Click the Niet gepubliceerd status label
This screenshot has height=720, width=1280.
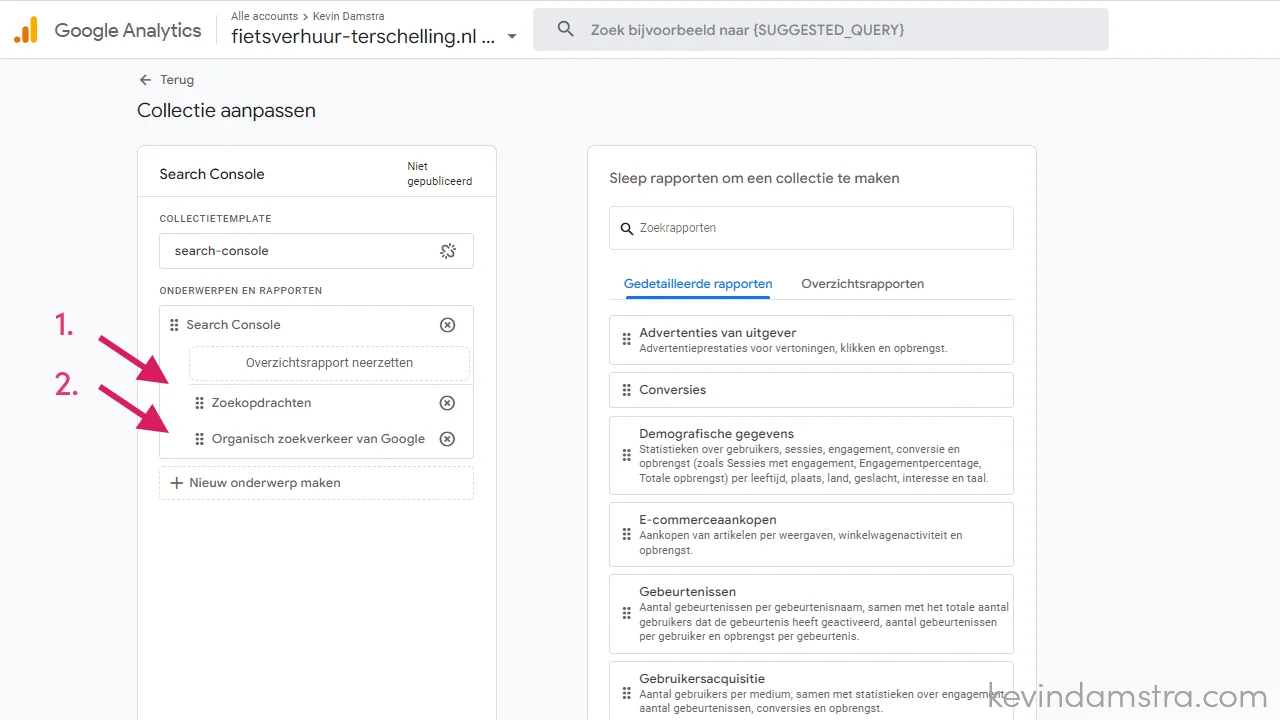pos(439,174)
